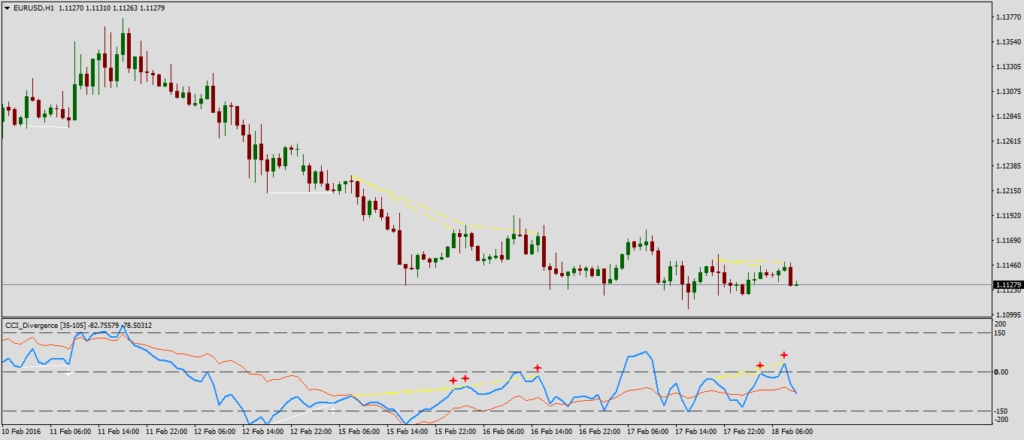Click the 12 Feb 06:00 time label
This screenshot has width=1024, height=440.
click(214, 431)
